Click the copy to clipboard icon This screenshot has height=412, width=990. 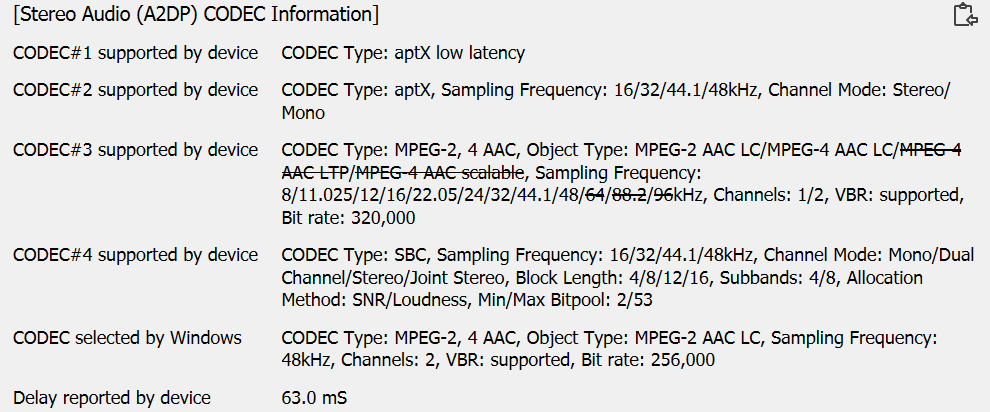pyautogui.click(x=965, y=14)
